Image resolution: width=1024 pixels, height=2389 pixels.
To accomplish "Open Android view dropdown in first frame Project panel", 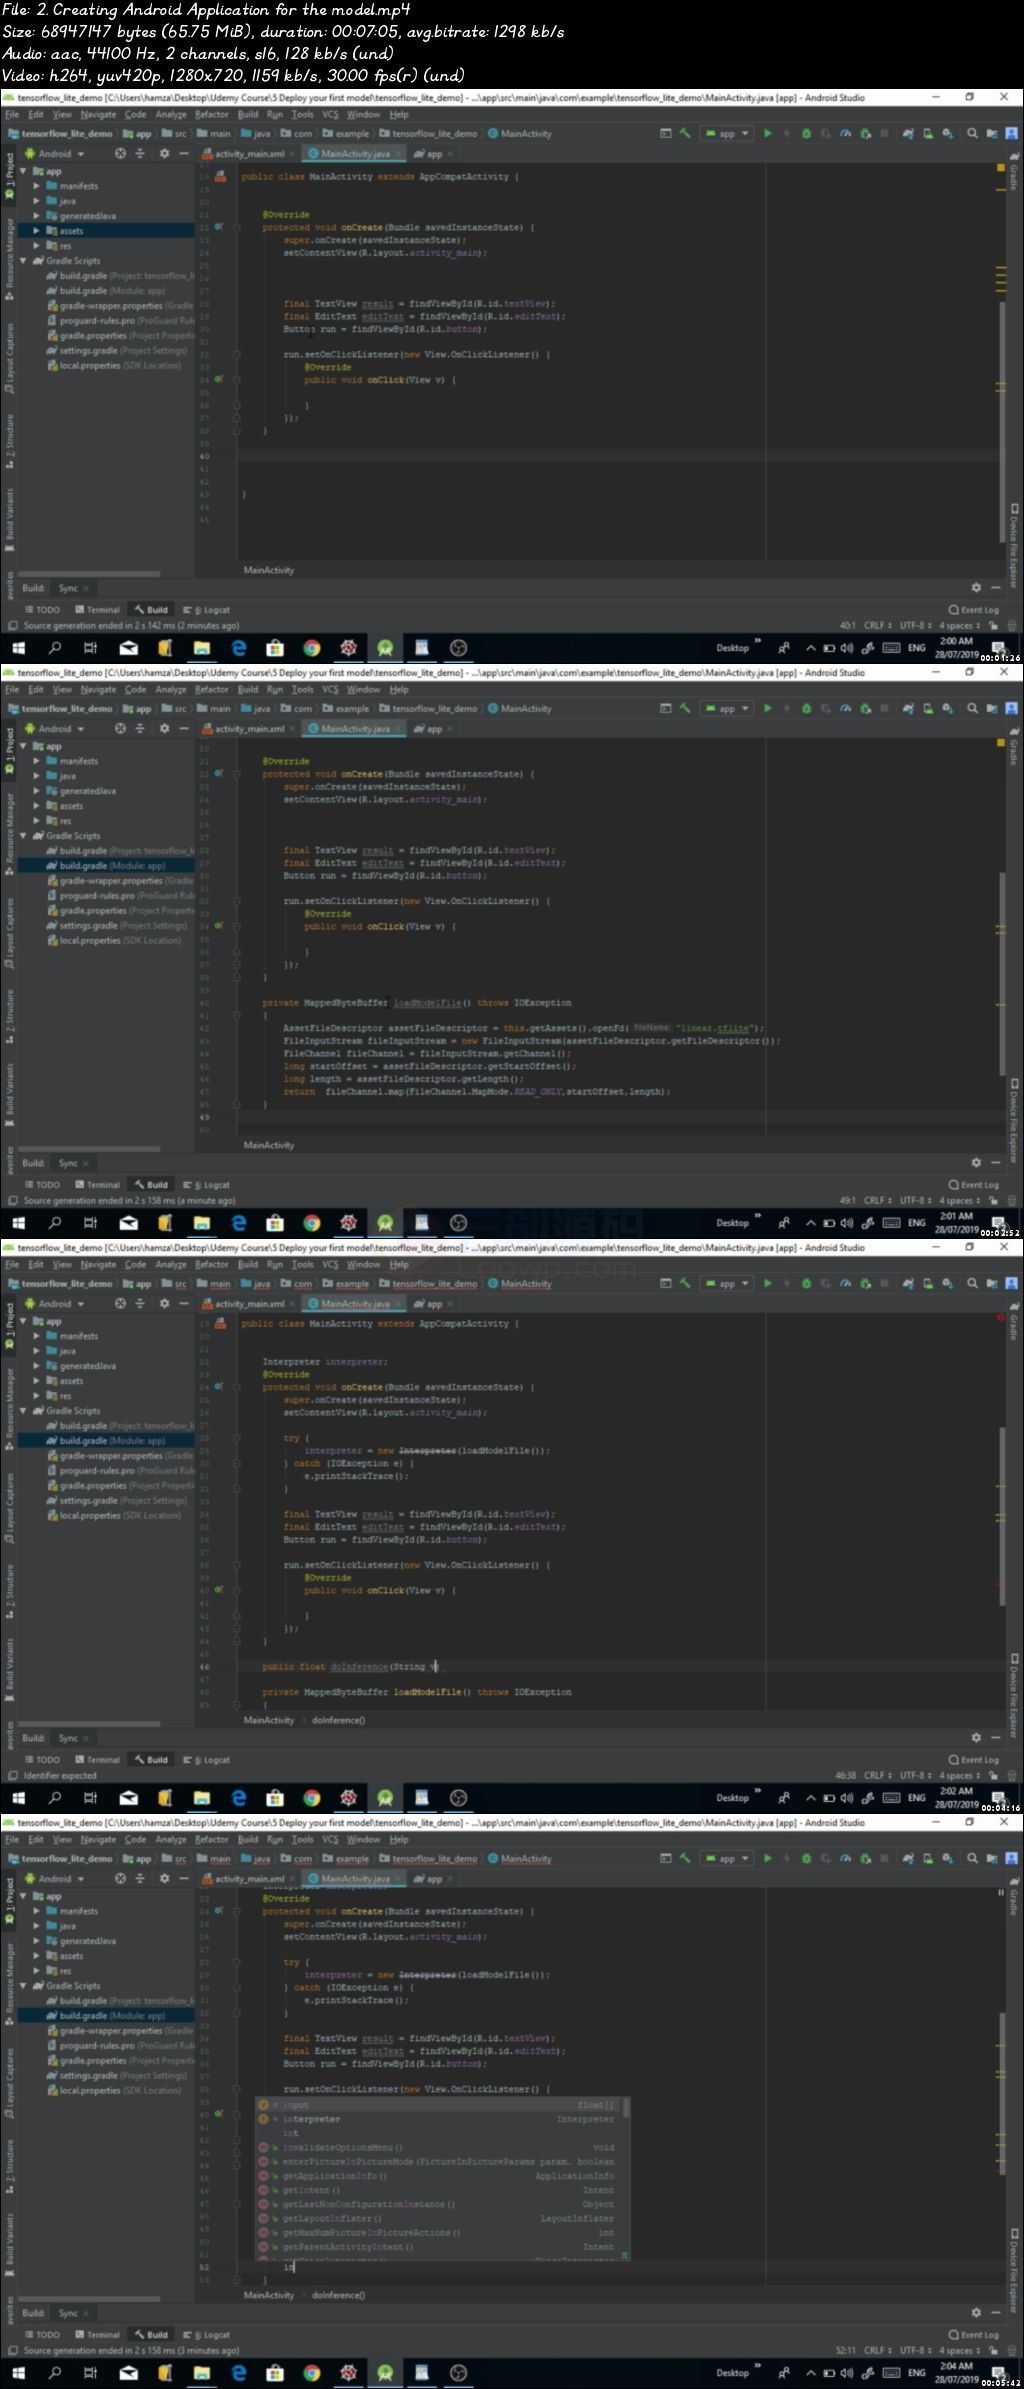I will [x=54, y=154].
